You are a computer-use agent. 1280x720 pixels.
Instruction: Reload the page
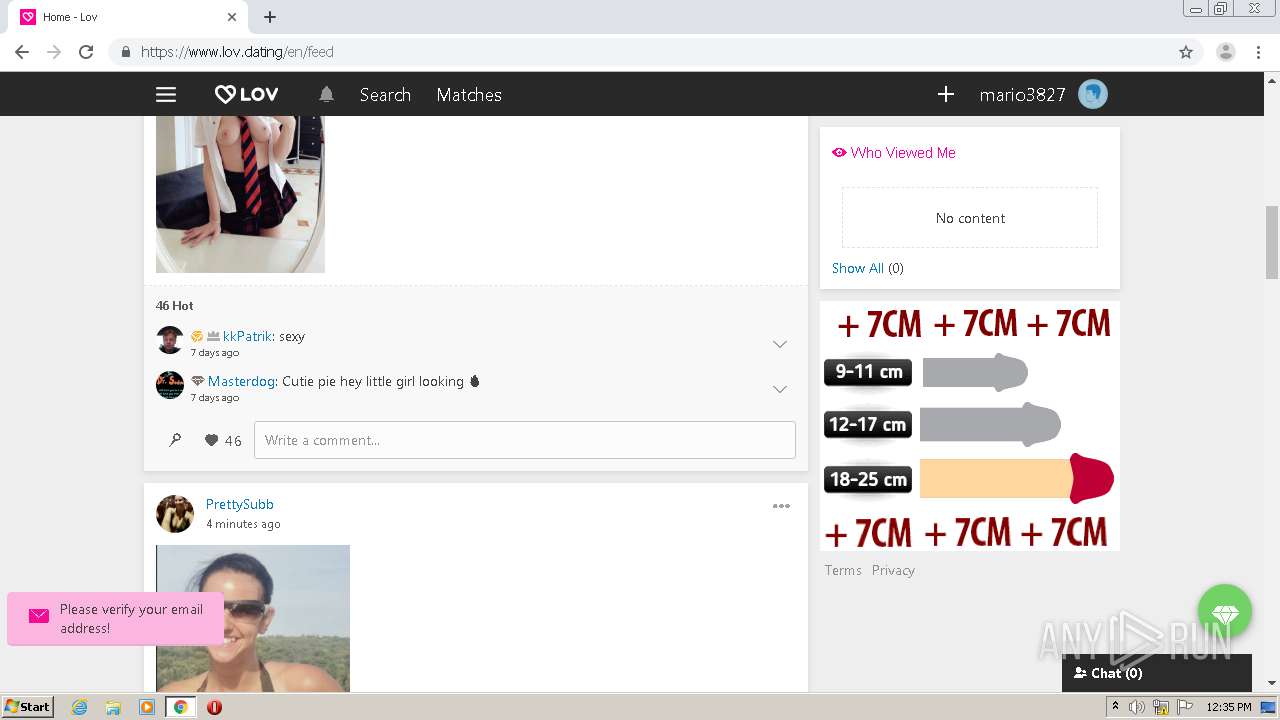click(x=86, y=52)
